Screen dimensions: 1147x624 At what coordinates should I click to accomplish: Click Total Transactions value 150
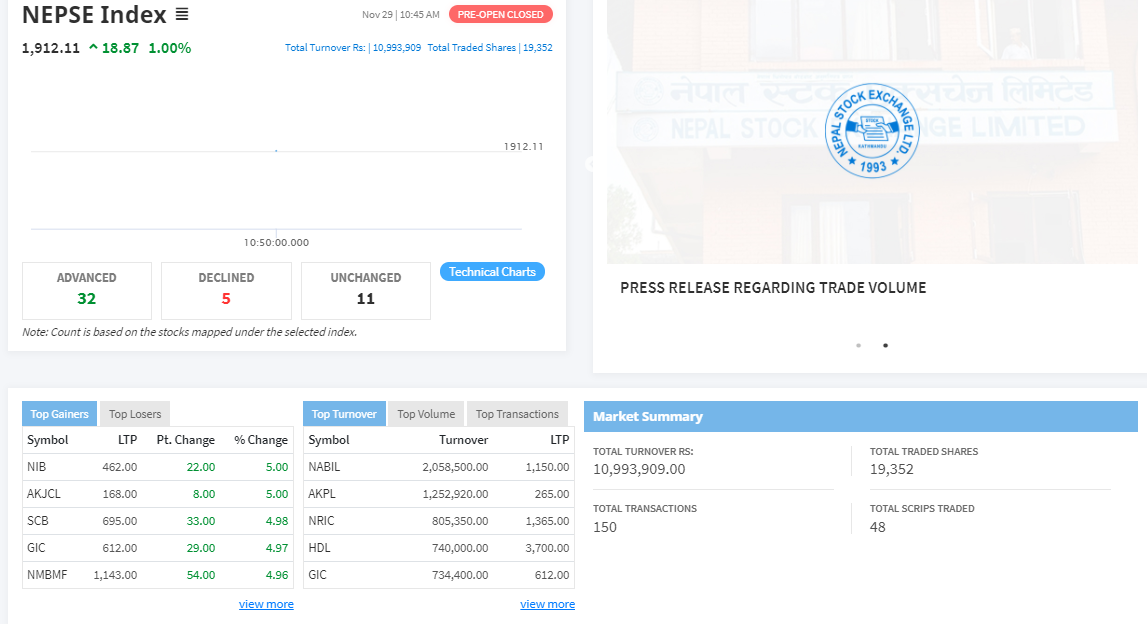[605, 527]
